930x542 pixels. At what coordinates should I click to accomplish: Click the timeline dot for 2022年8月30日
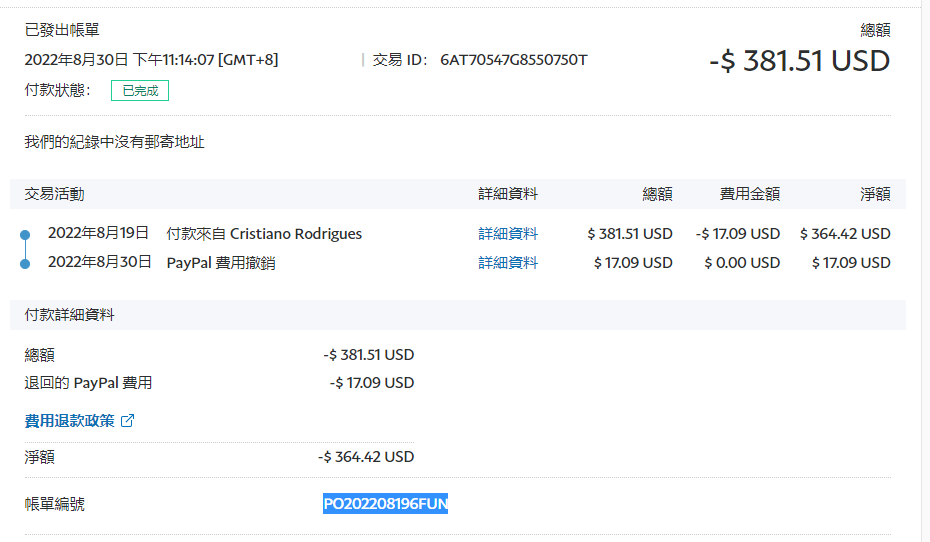pos(25,264)
